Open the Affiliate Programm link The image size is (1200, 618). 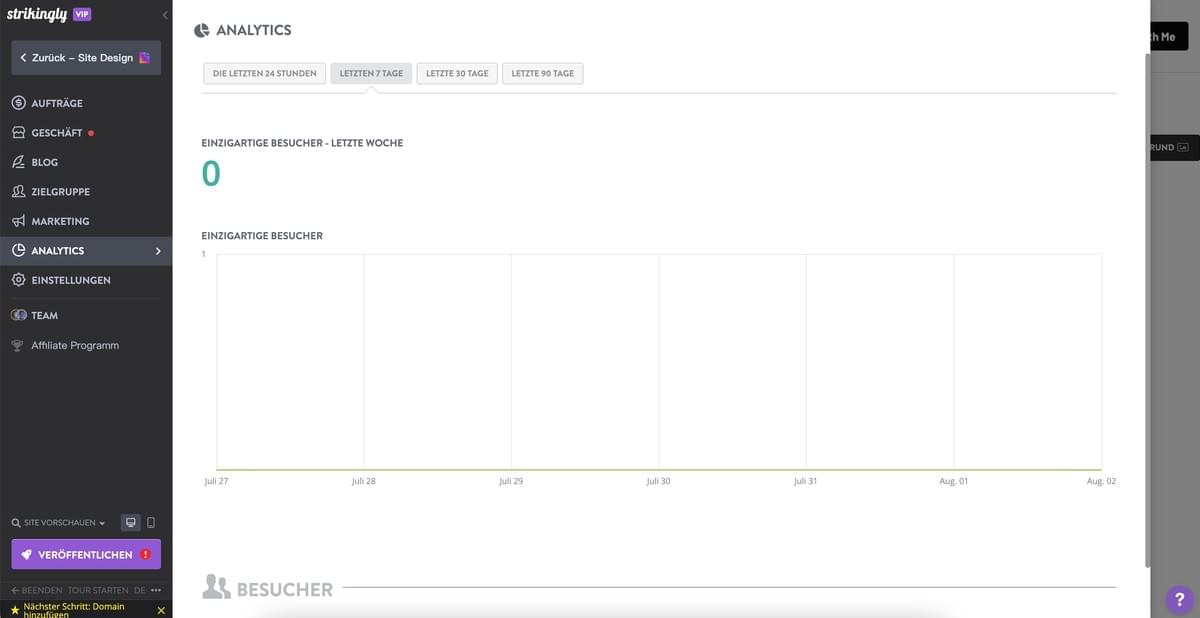click(75, 345)
